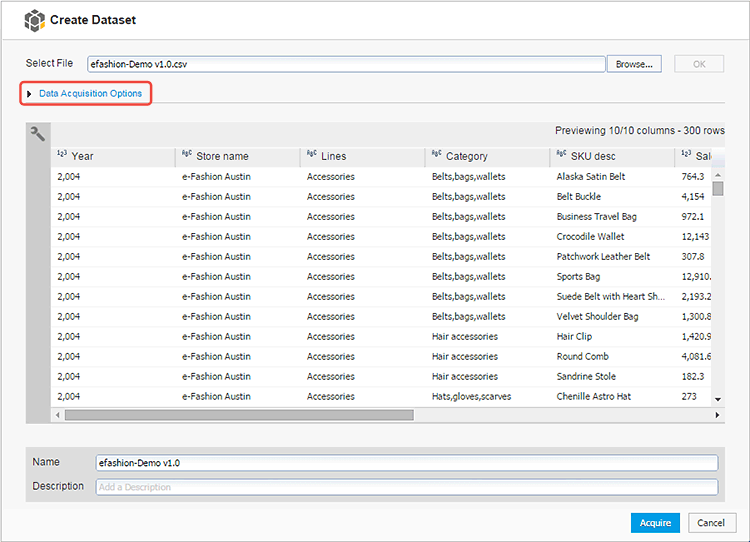Click the wrench settings icon
The image size is (750, 542).
[38, 134]
